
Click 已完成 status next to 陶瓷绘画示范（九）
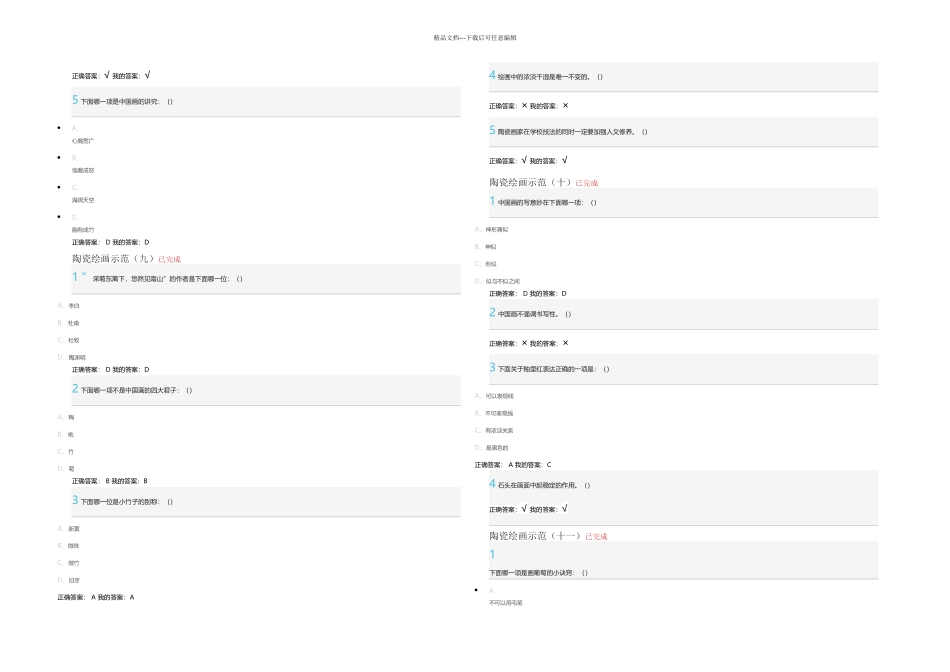click(170, 260)
